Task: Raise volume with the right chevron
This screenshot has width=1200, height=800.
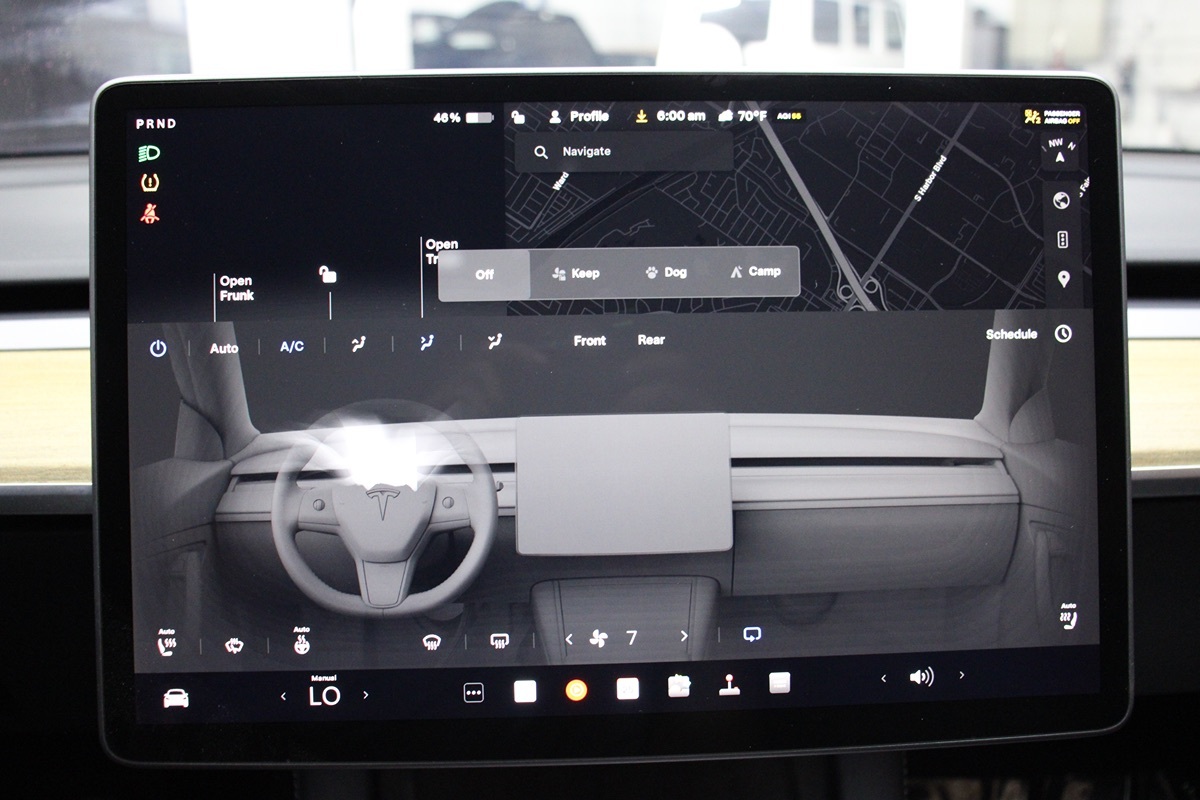Action: [962, 676]
